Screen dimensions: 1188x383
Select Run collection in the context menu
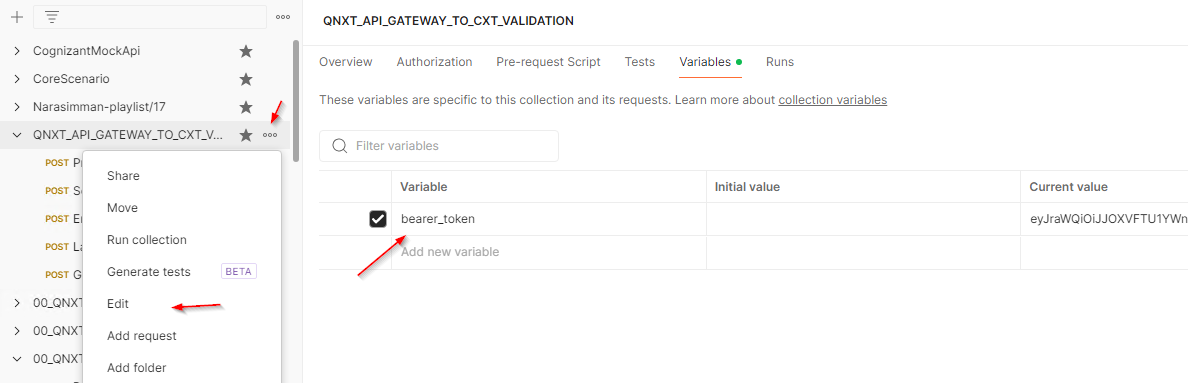click(x=147, y=240)
